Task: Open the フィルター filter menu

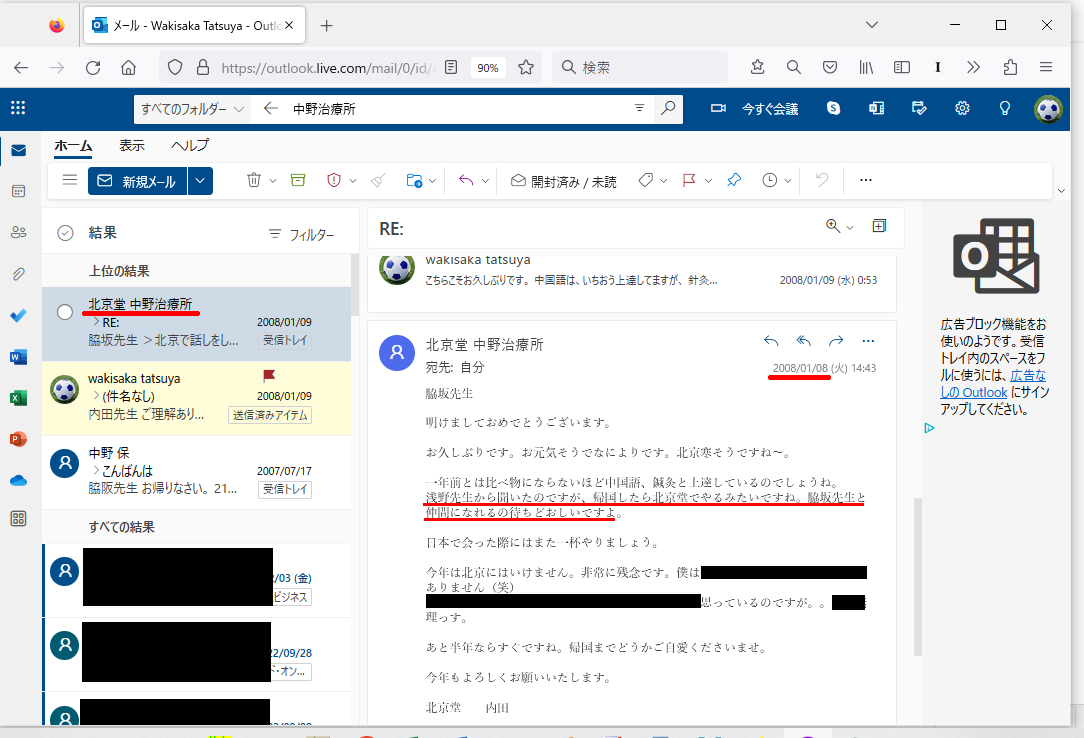Action: [301, 235]
